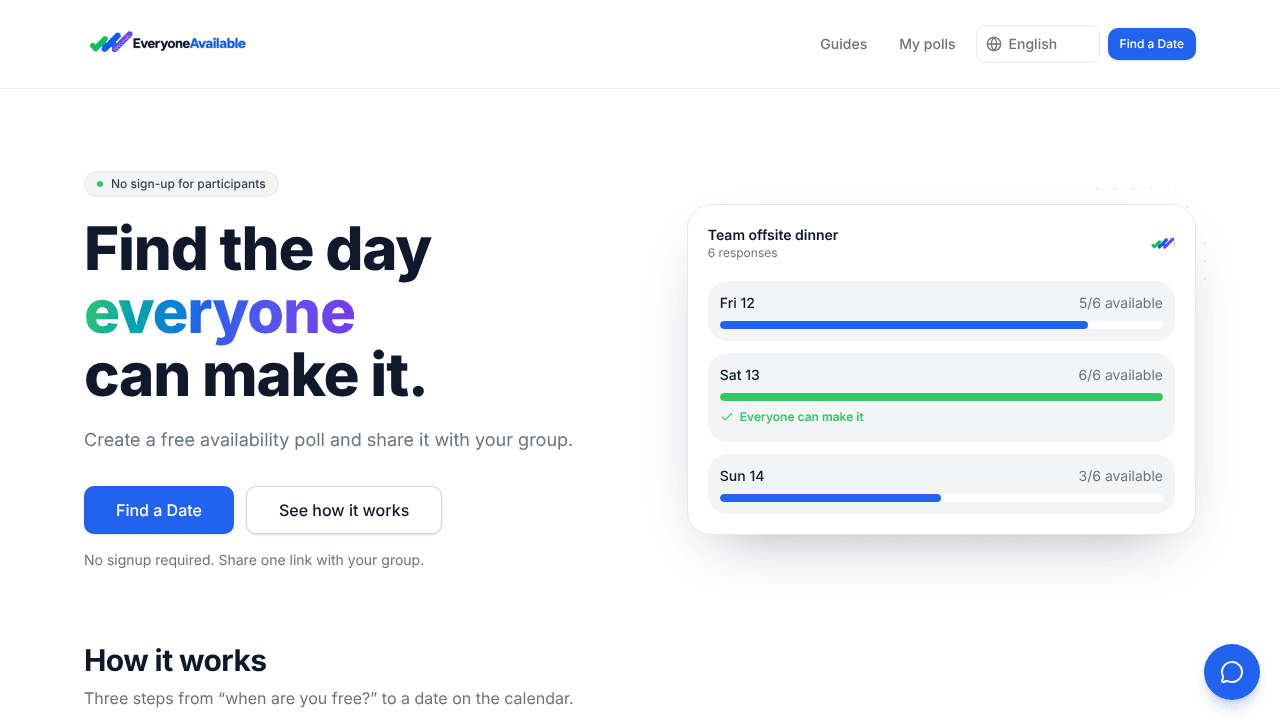Click the small logo in poll card

(1163, 243)
